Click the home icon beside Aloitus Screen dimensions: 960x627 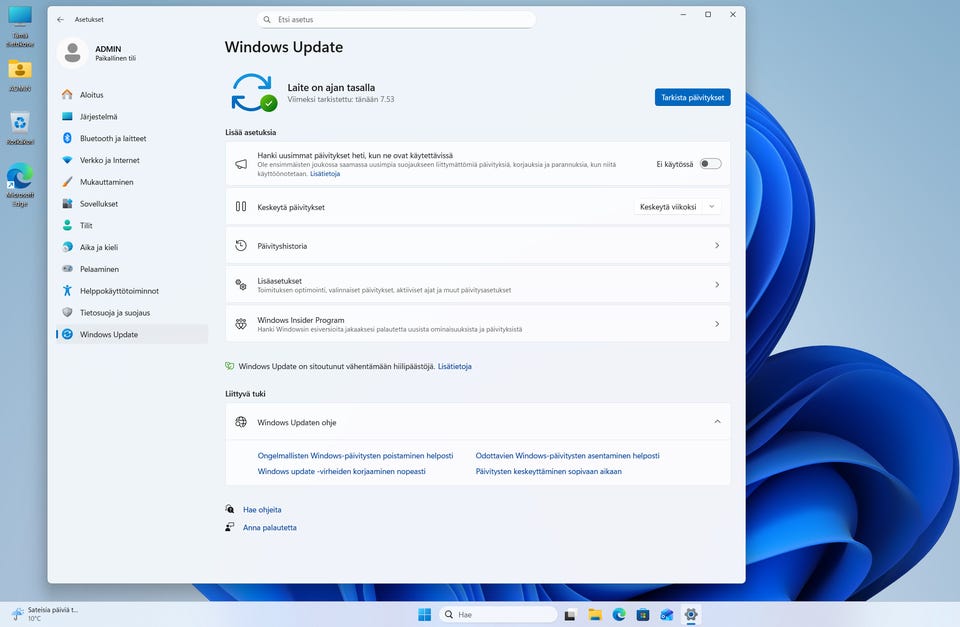tap(67, 94)
